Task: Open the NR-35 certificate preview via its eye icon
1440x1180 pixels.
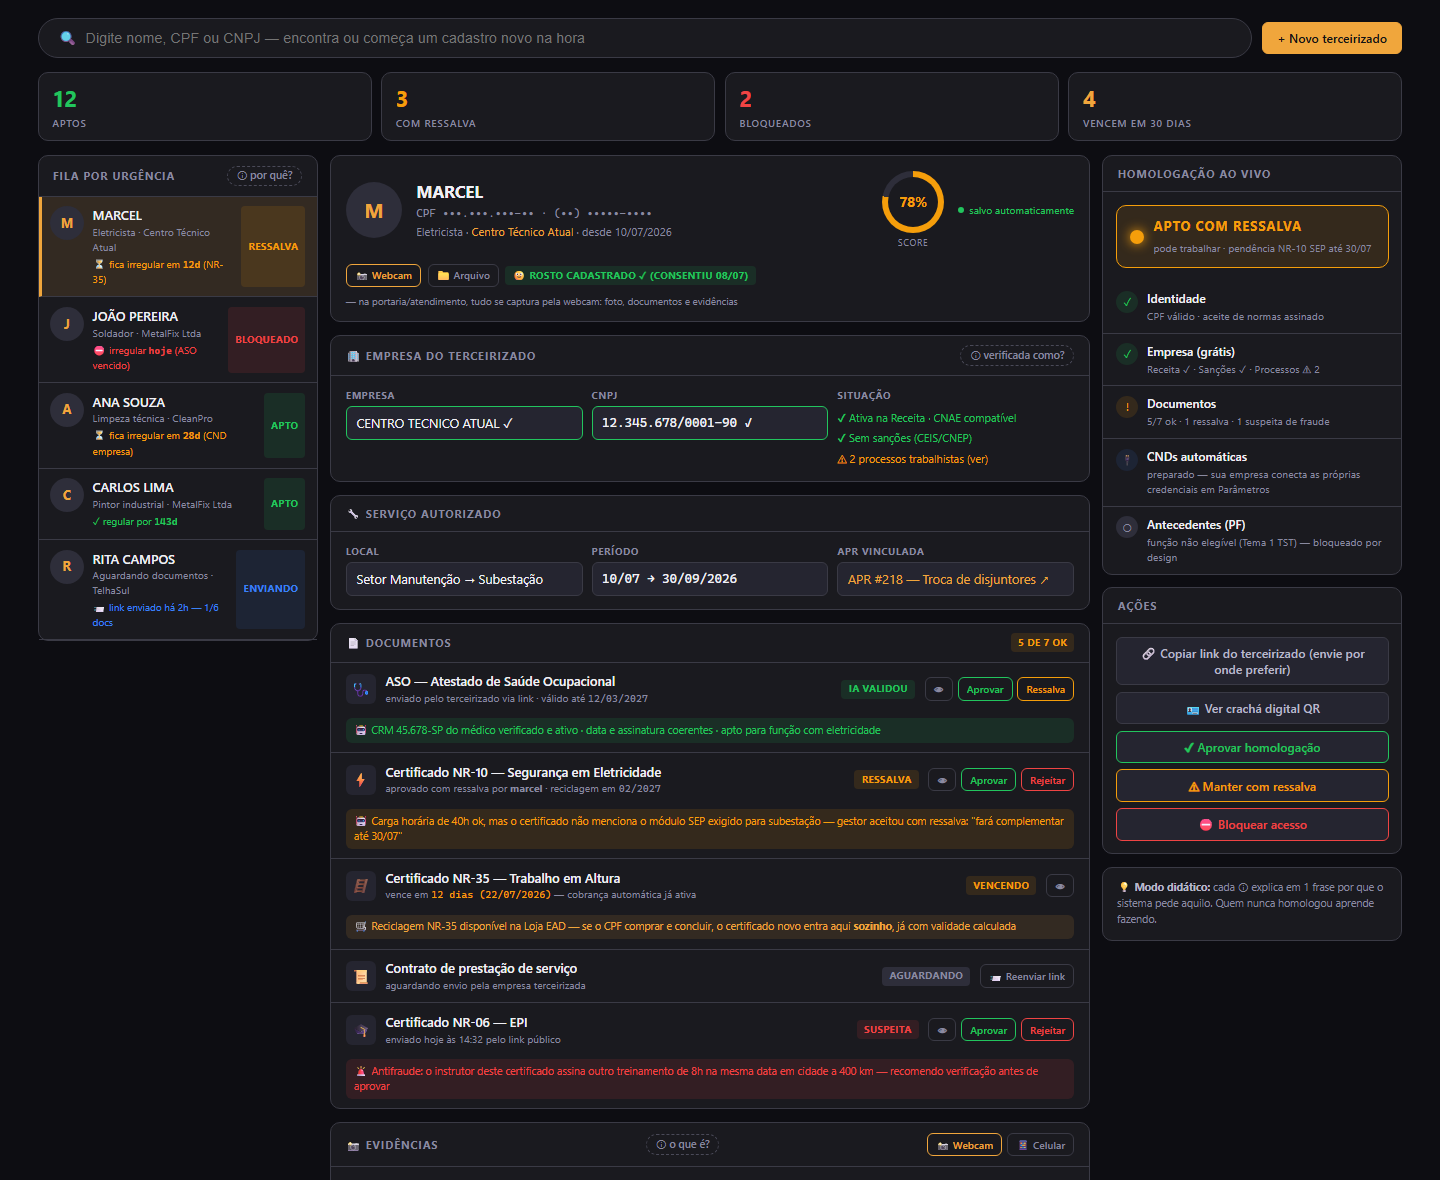Action: coord(1060,885)
